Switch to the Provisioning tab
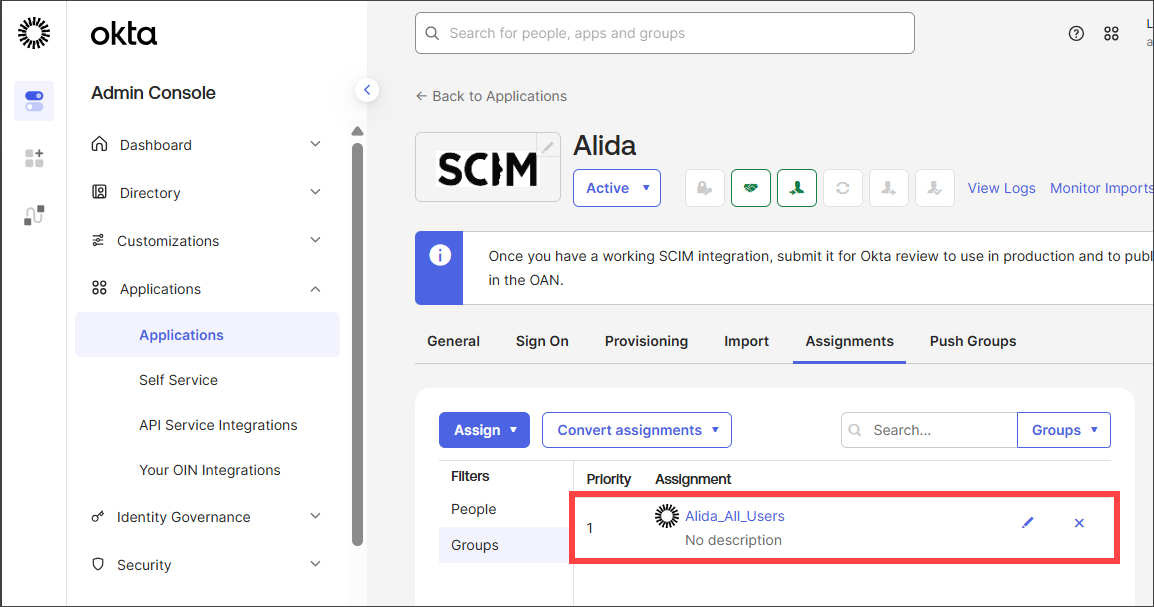This screenshot has width=1154, height=607. (x=646, y=341)
